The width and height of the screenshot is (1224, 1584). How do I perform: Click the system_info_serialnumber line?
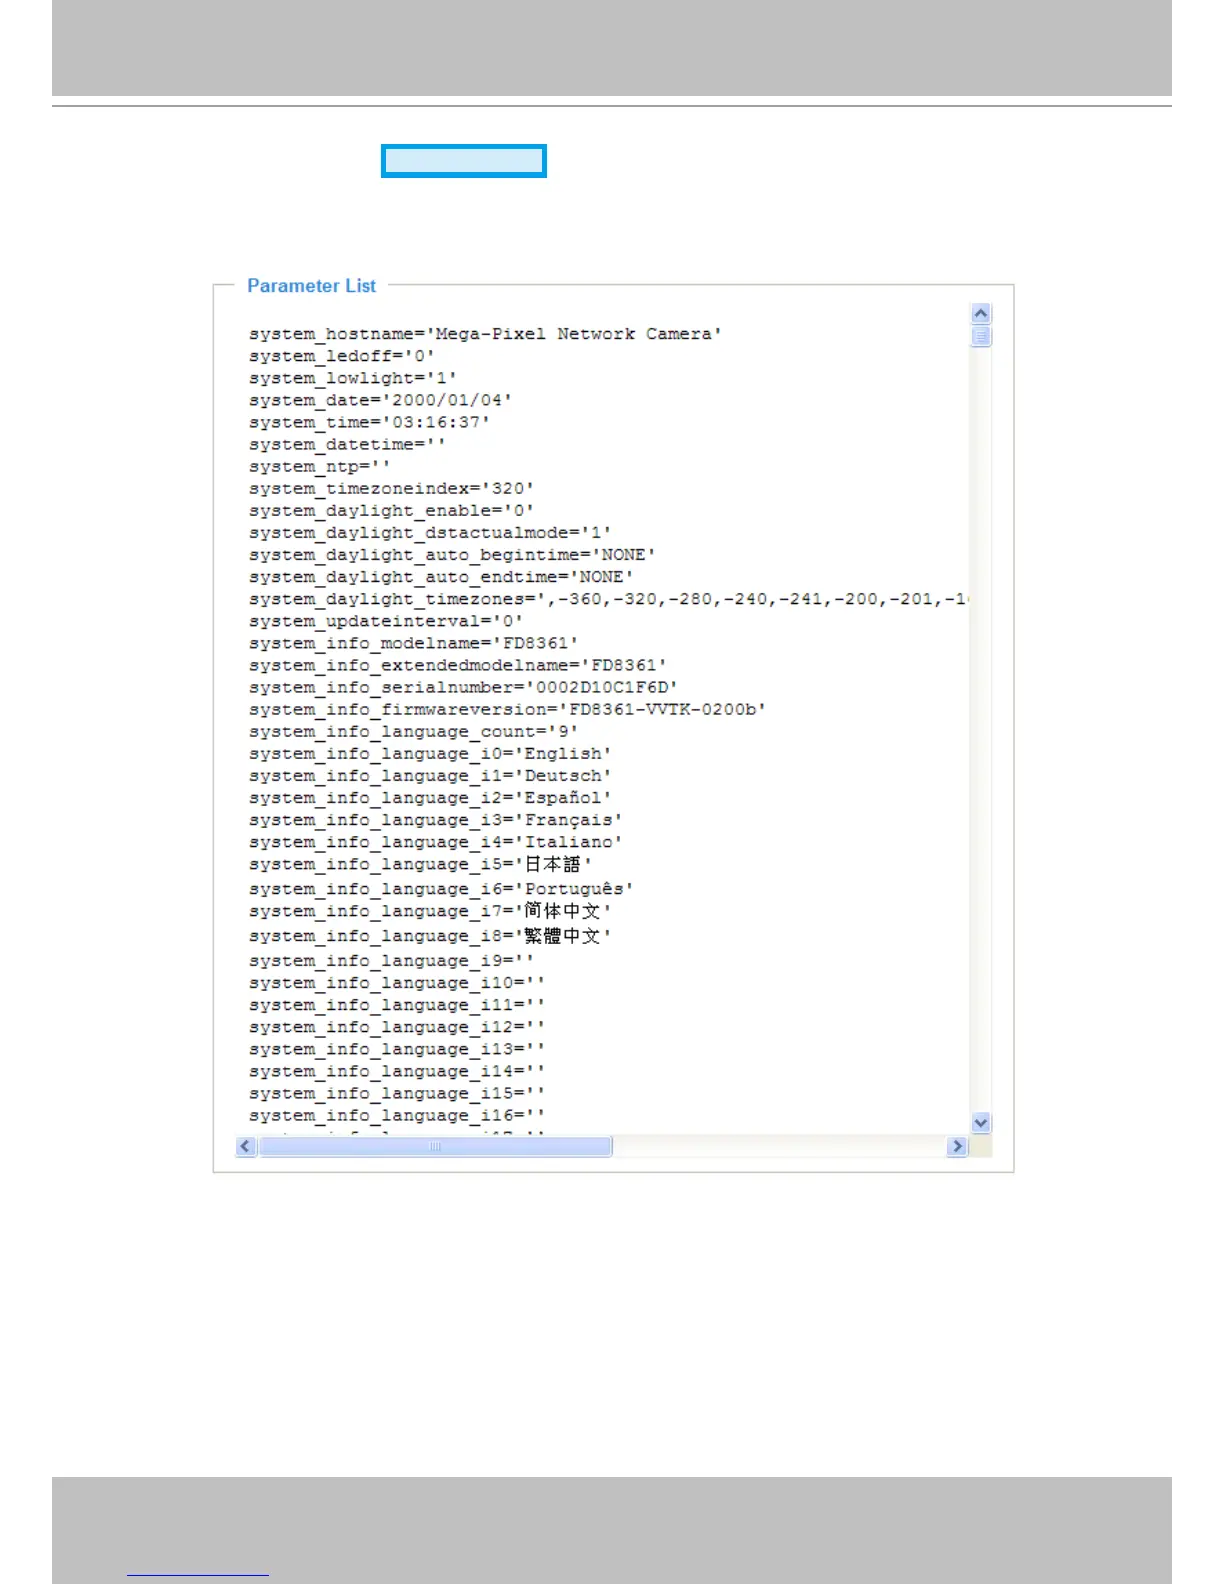pos(463,687)
